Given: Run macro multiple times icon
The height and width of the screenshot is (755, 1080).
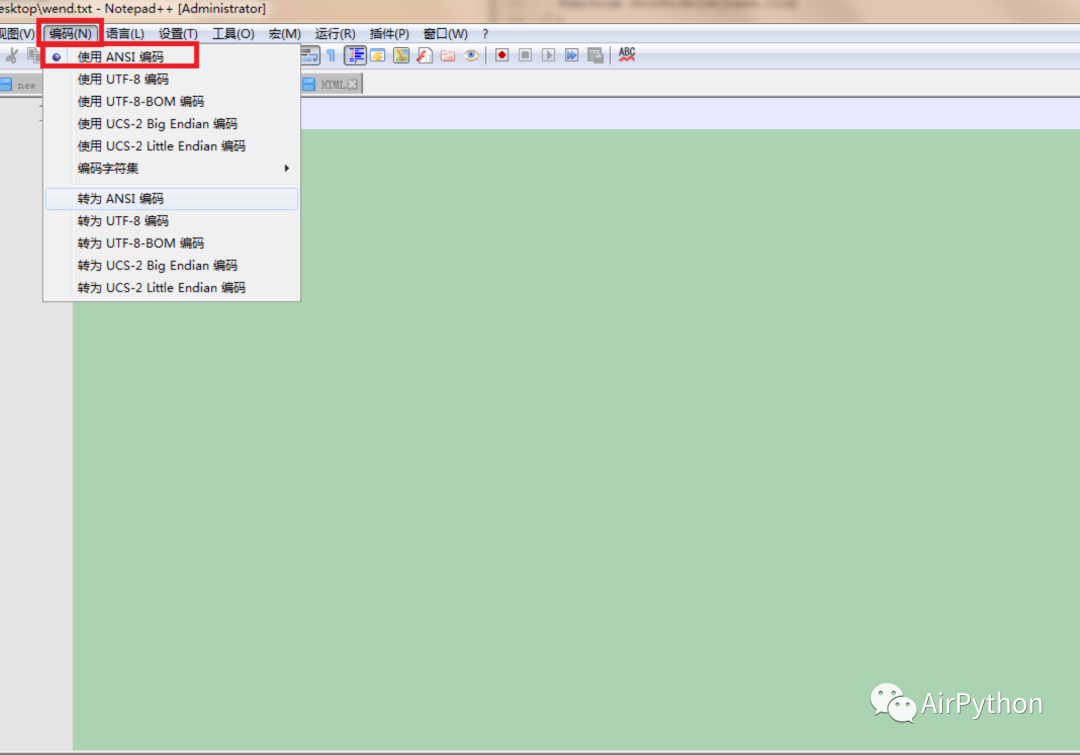Looking at the screenshot, I should 572,55.
